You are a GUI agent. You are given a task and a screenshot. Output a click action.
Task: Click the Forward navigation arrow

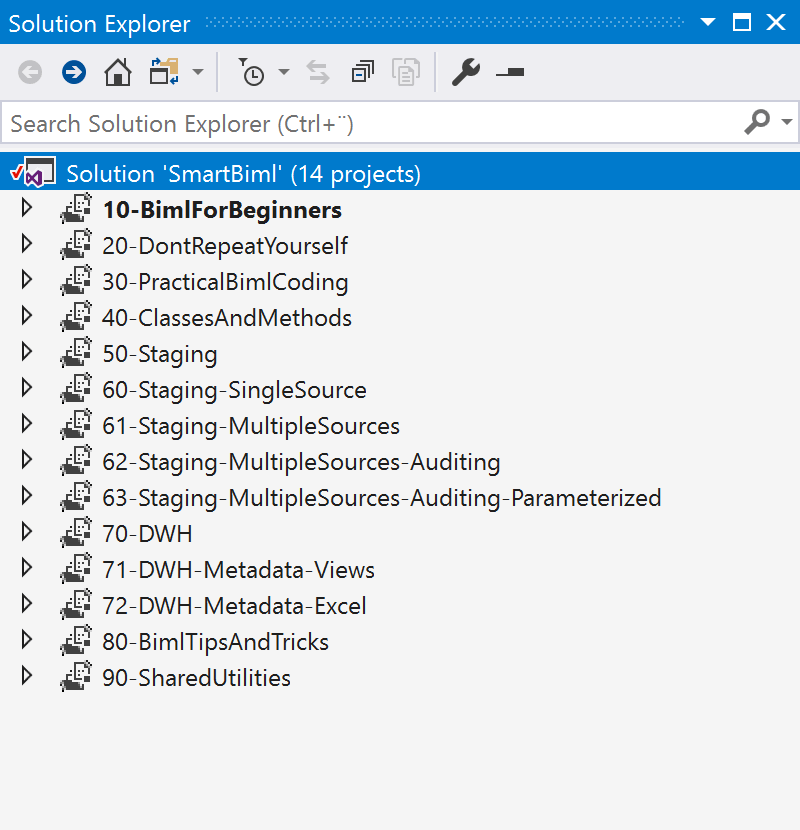click(x=74, y=72)
